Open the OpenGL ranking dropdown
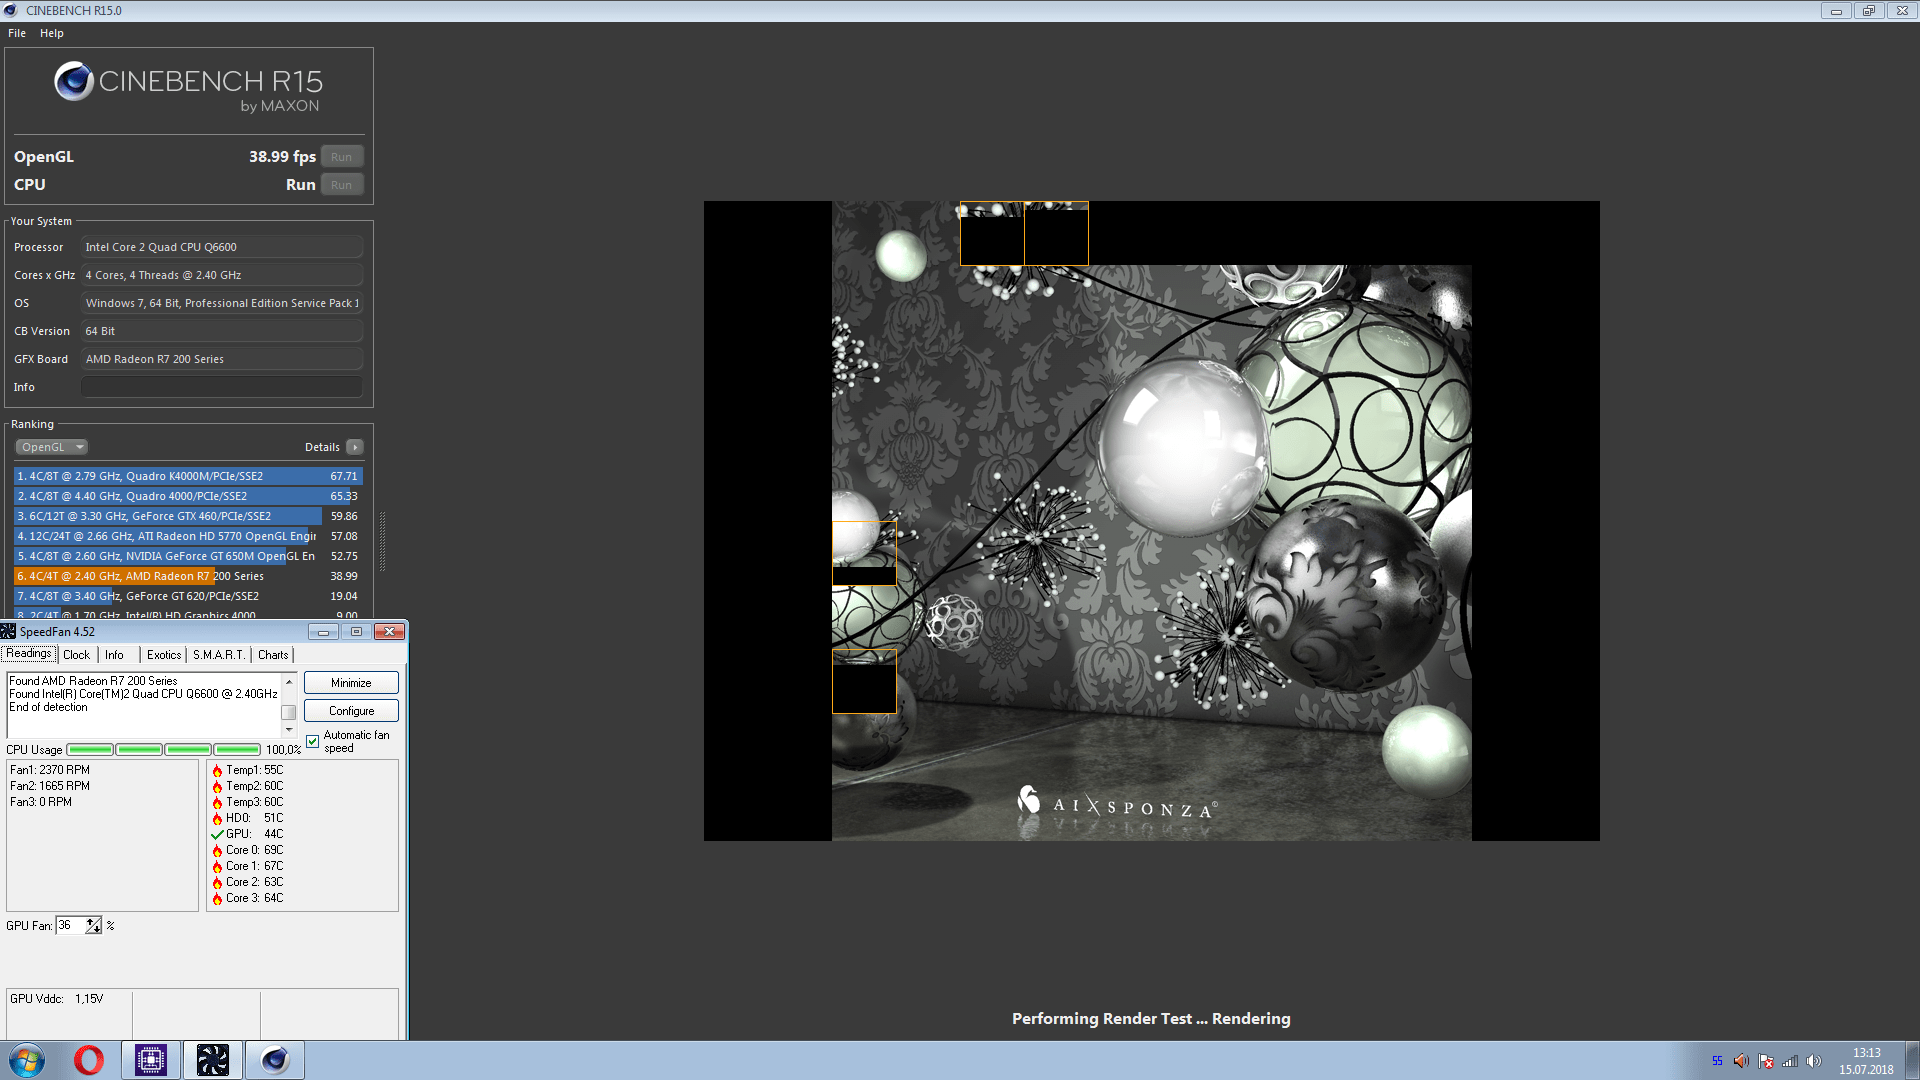Screen dimensions: 1920x1080 coord(53,447)
